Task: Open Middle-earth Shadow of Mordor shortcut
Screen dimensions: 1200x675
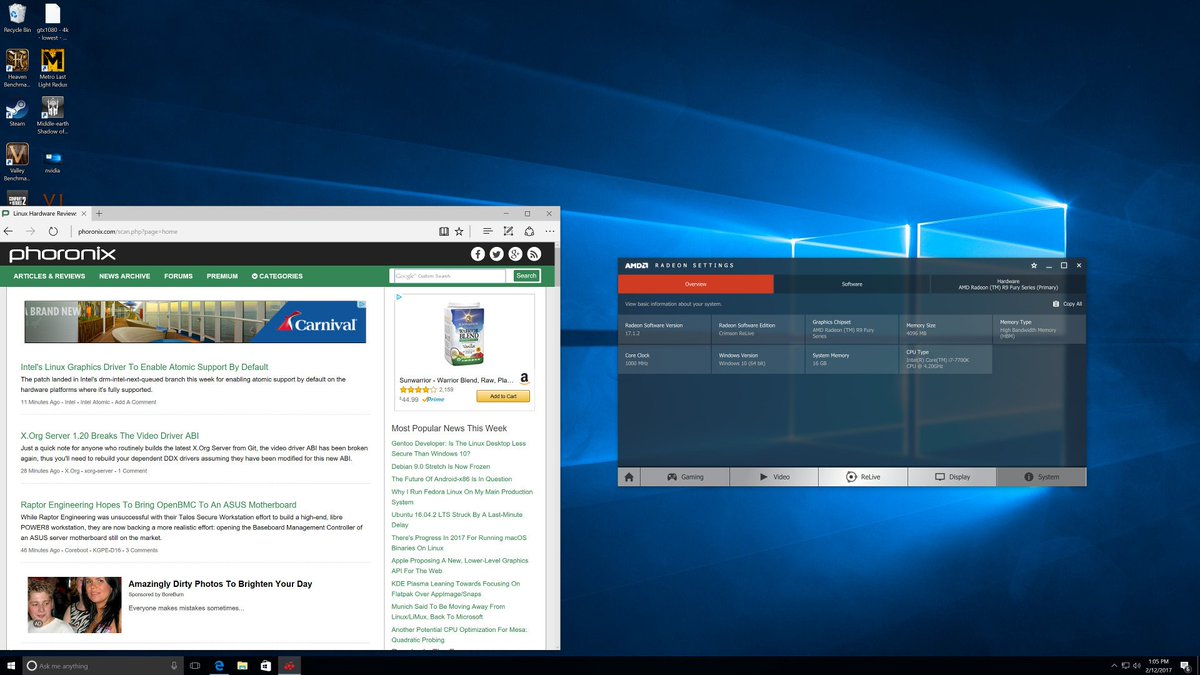Action: click(52, 114)
